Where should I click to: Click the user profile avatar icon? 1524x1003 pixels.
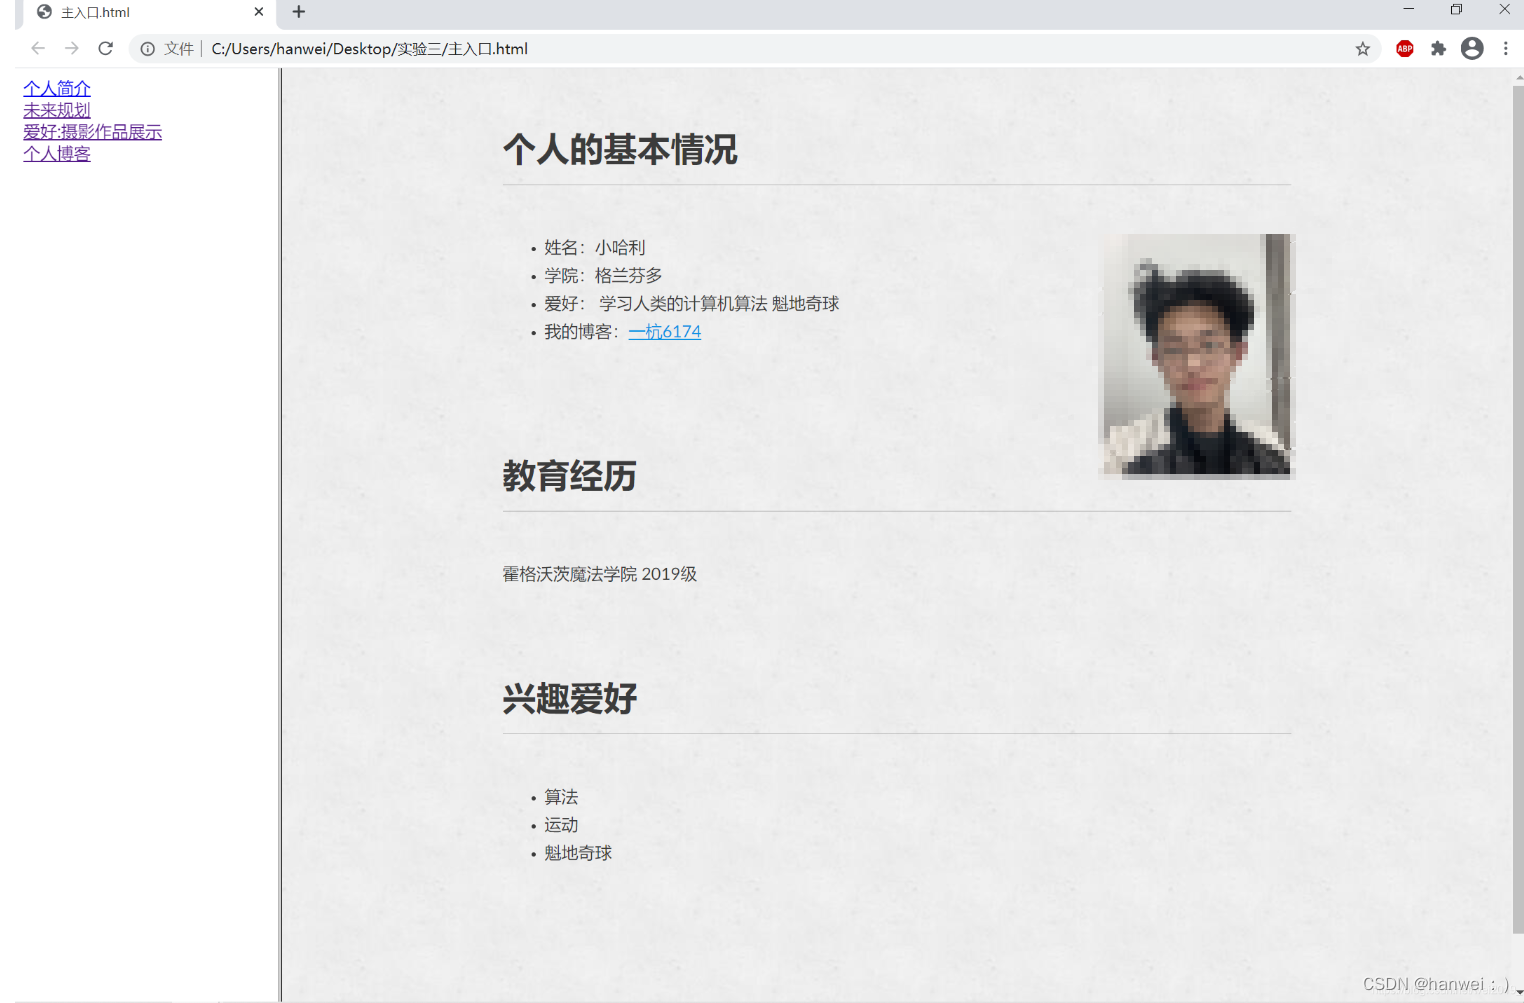tap(1471, 48)
